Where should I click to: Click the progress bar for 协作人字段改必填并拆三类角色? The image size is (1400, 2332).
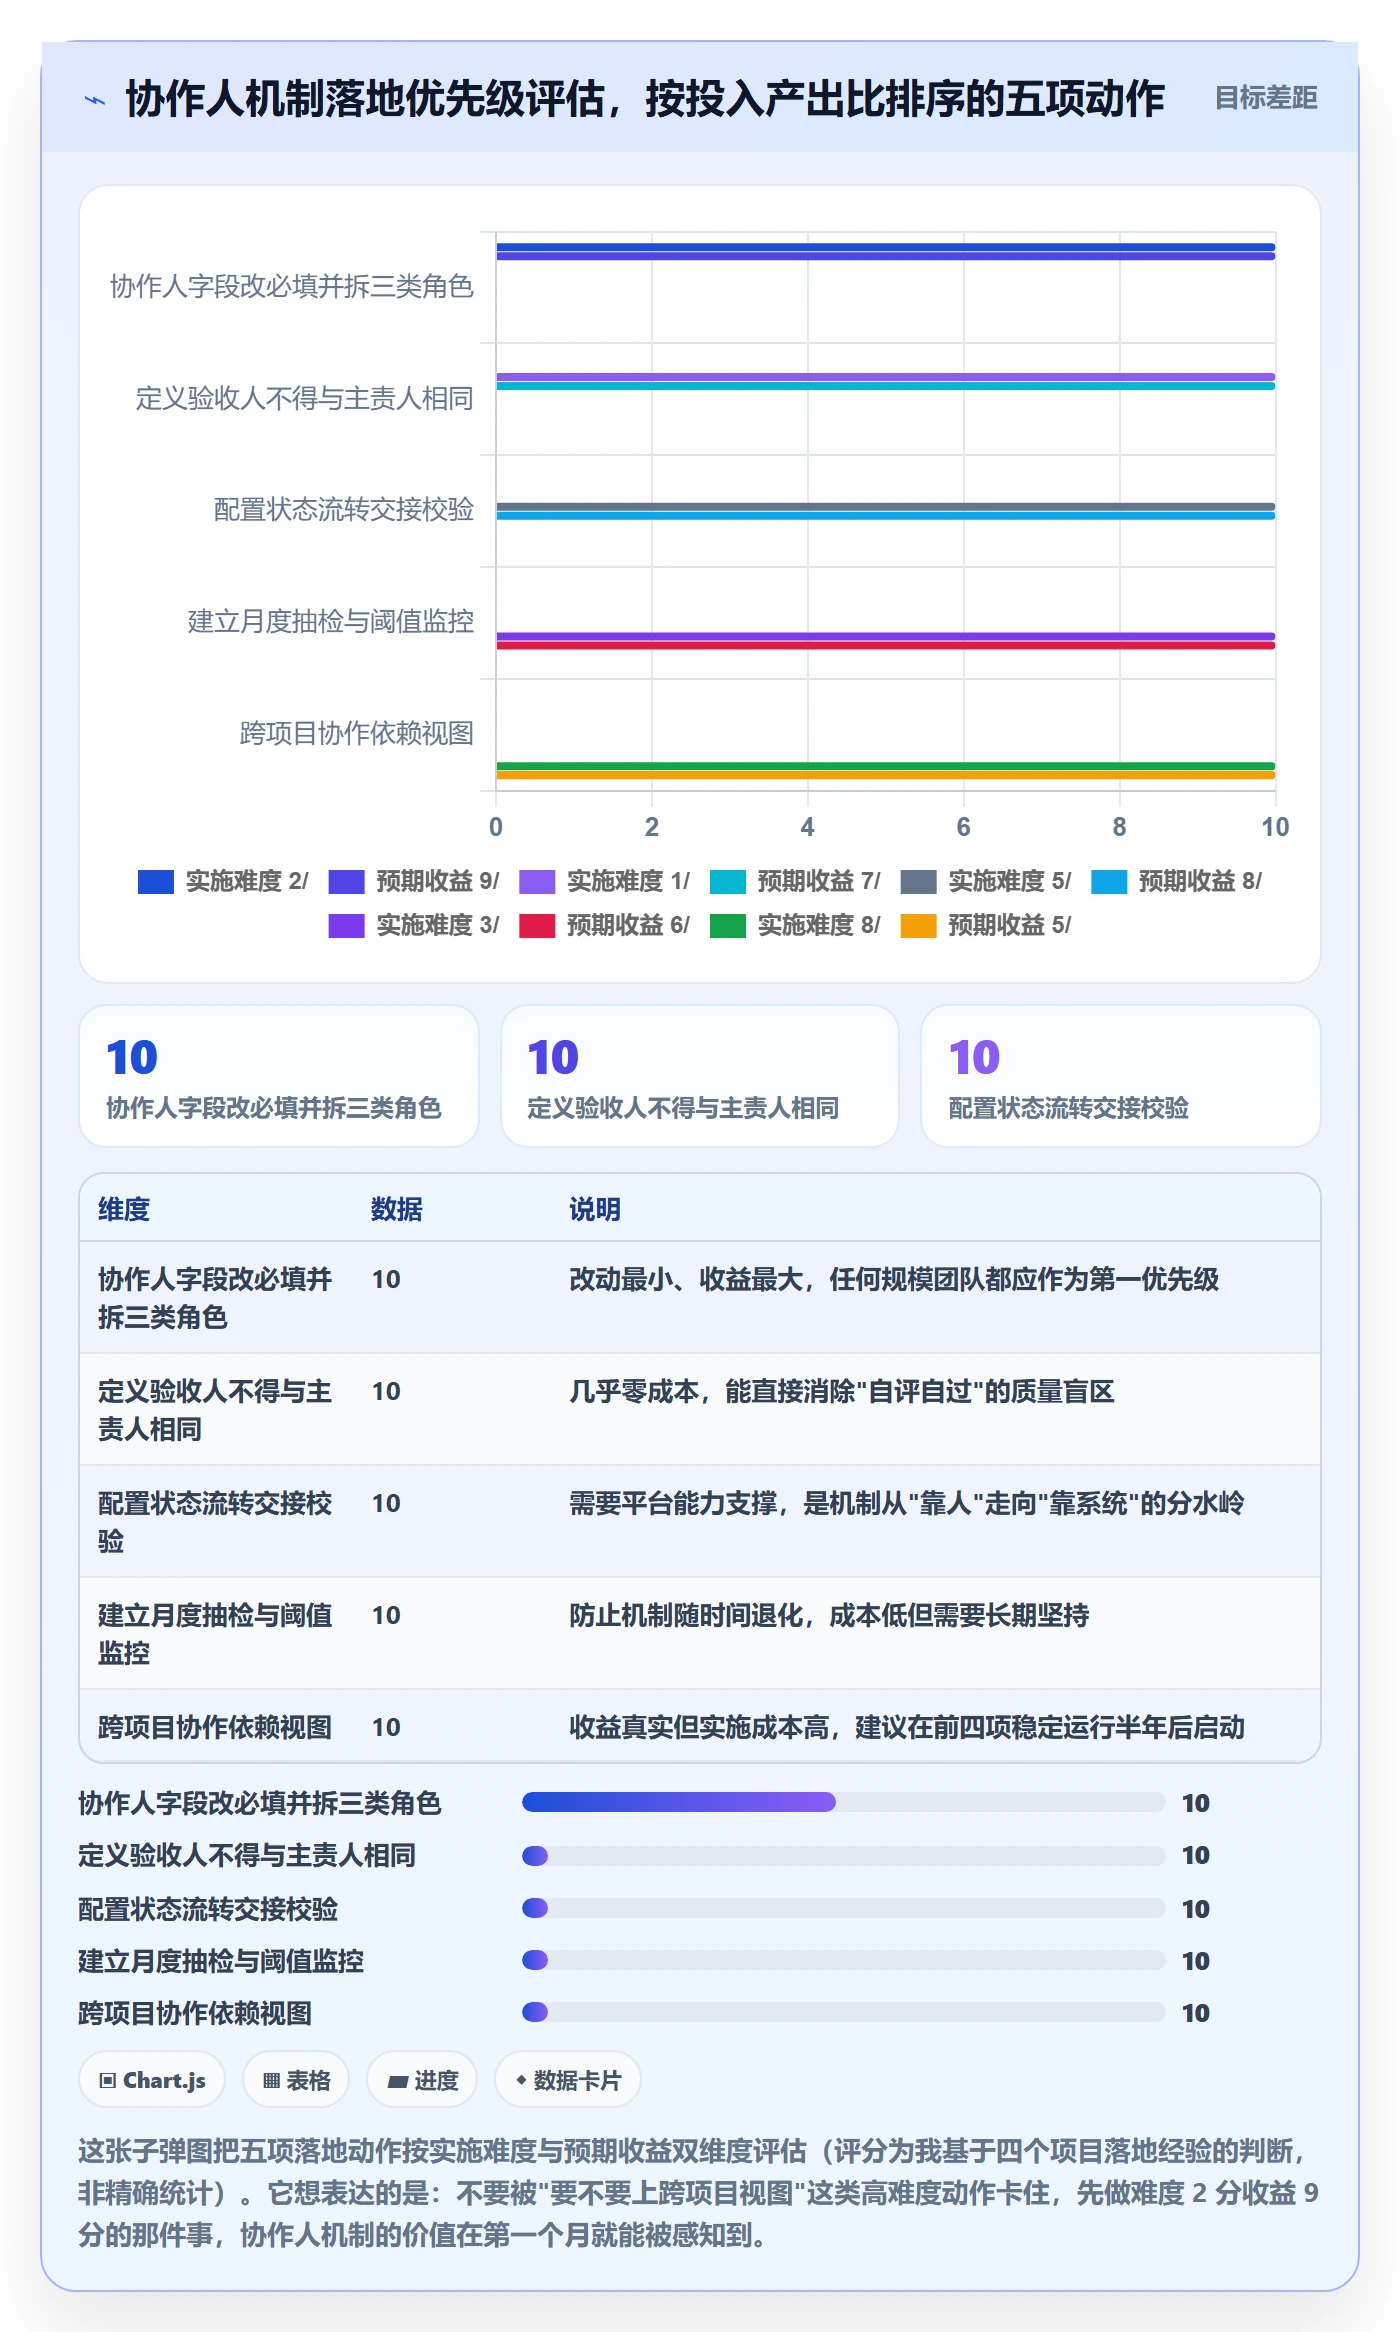coord(844,1802)
